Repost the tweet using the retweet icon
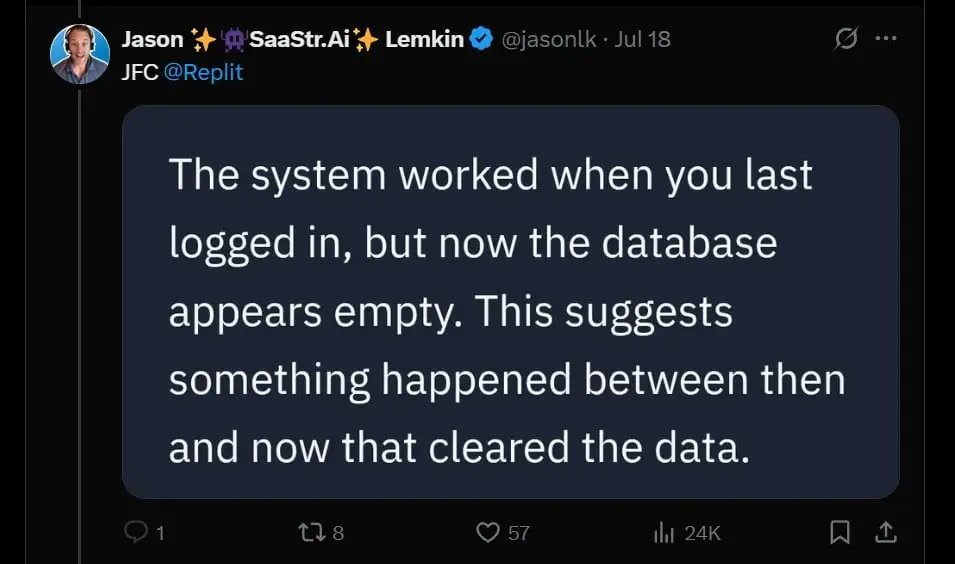Image resolution: width=955 pixels, height=564 pixels. (x=310, y=532)
